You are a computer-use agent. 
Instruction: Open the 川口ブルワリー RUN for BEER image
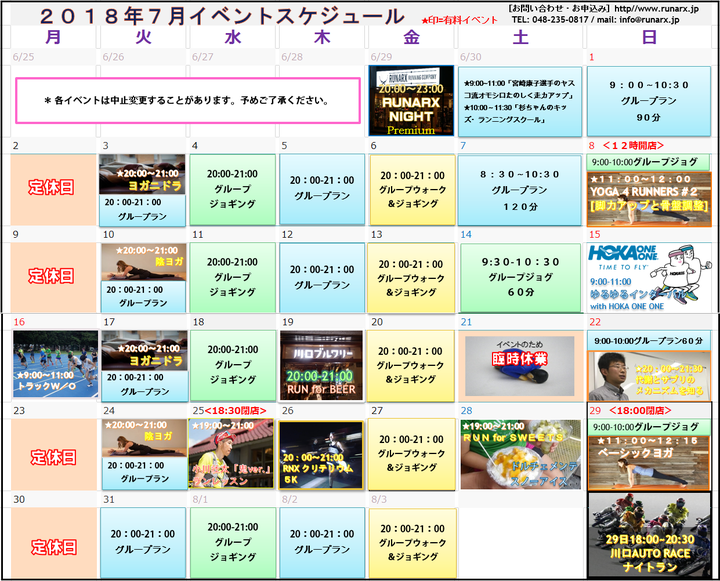(321, 366)
